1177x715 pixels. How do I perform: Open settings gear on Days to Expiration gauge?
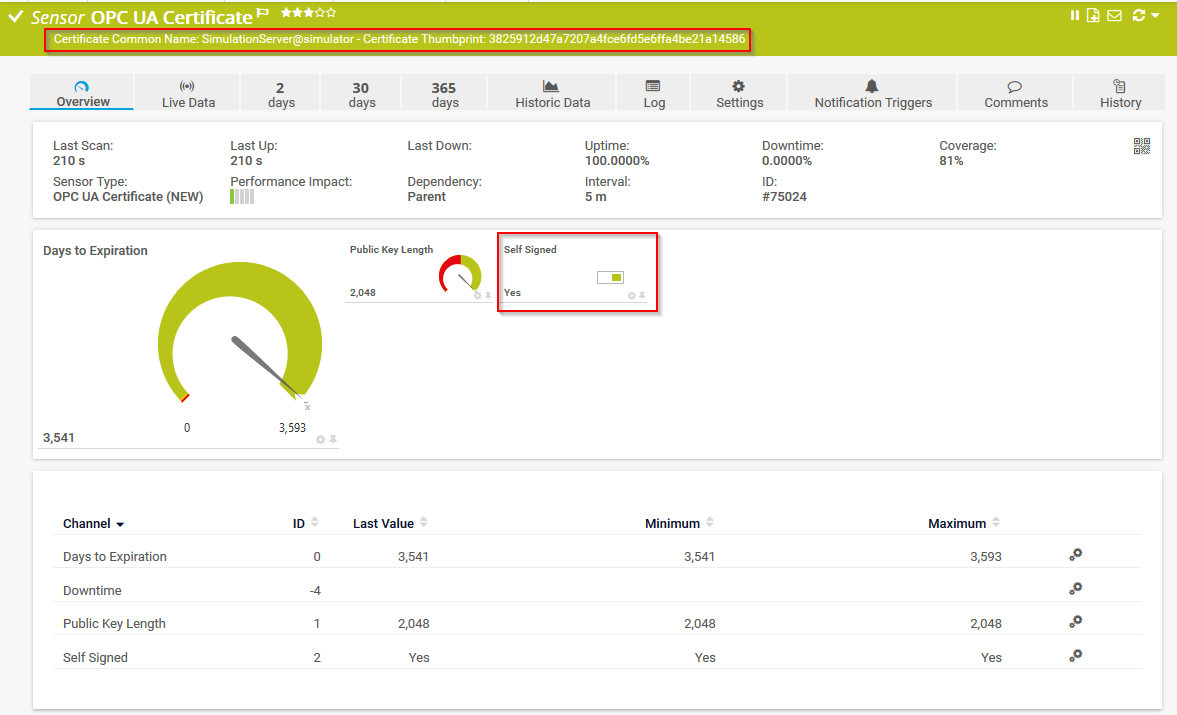pos(320,438)
